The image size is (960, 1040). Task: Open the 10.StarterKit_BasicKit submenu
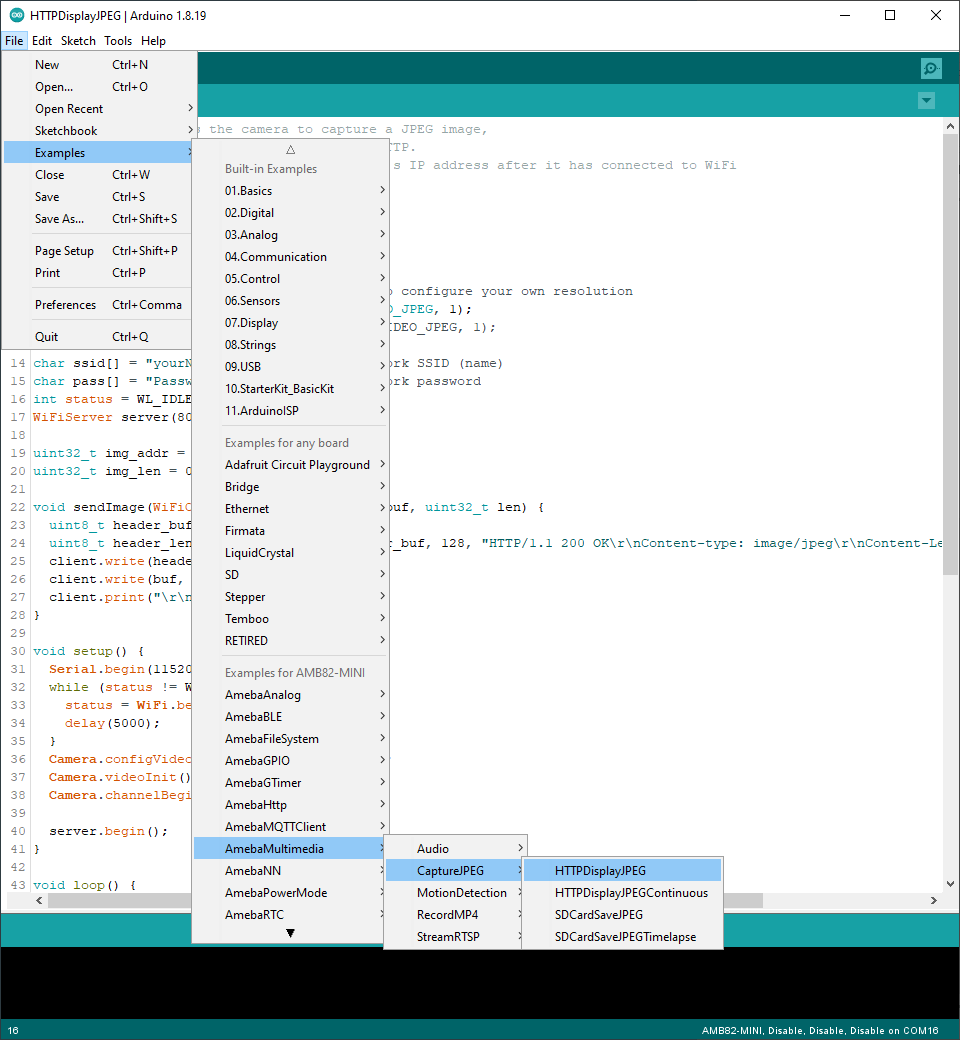coord(291,388)
